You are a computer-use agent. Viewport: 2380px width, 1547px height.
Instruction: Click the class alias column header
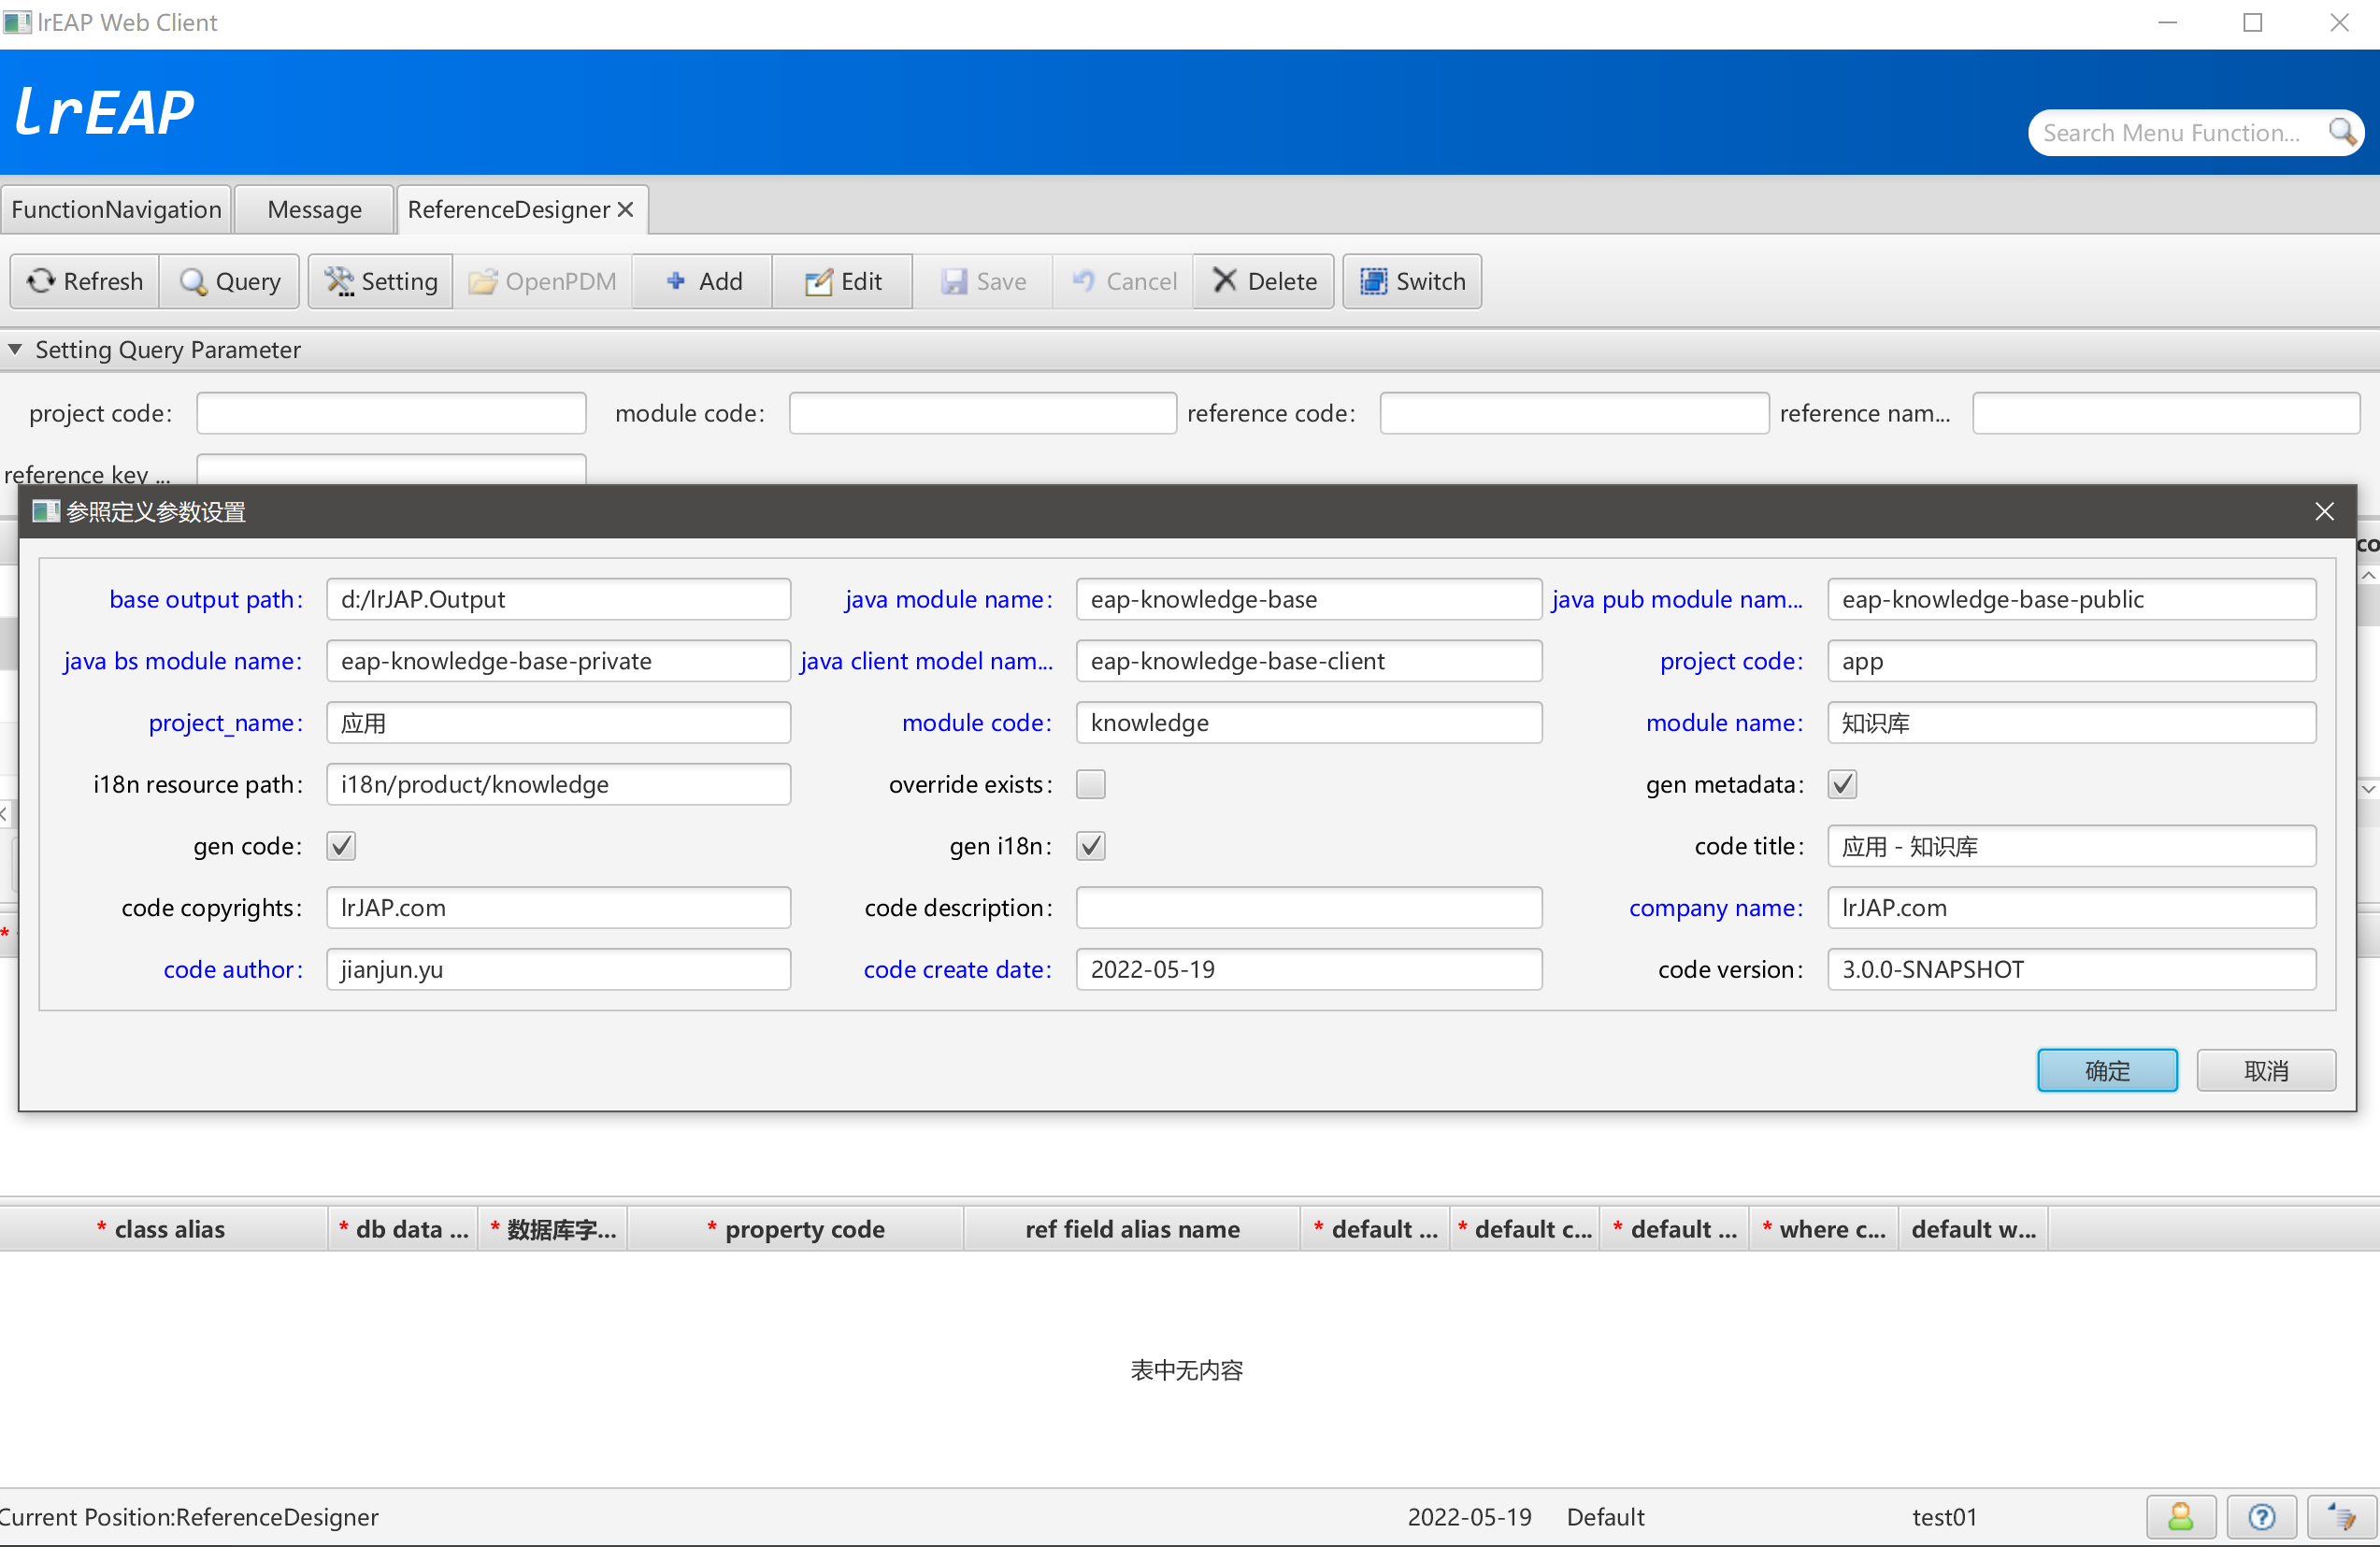163,1230
